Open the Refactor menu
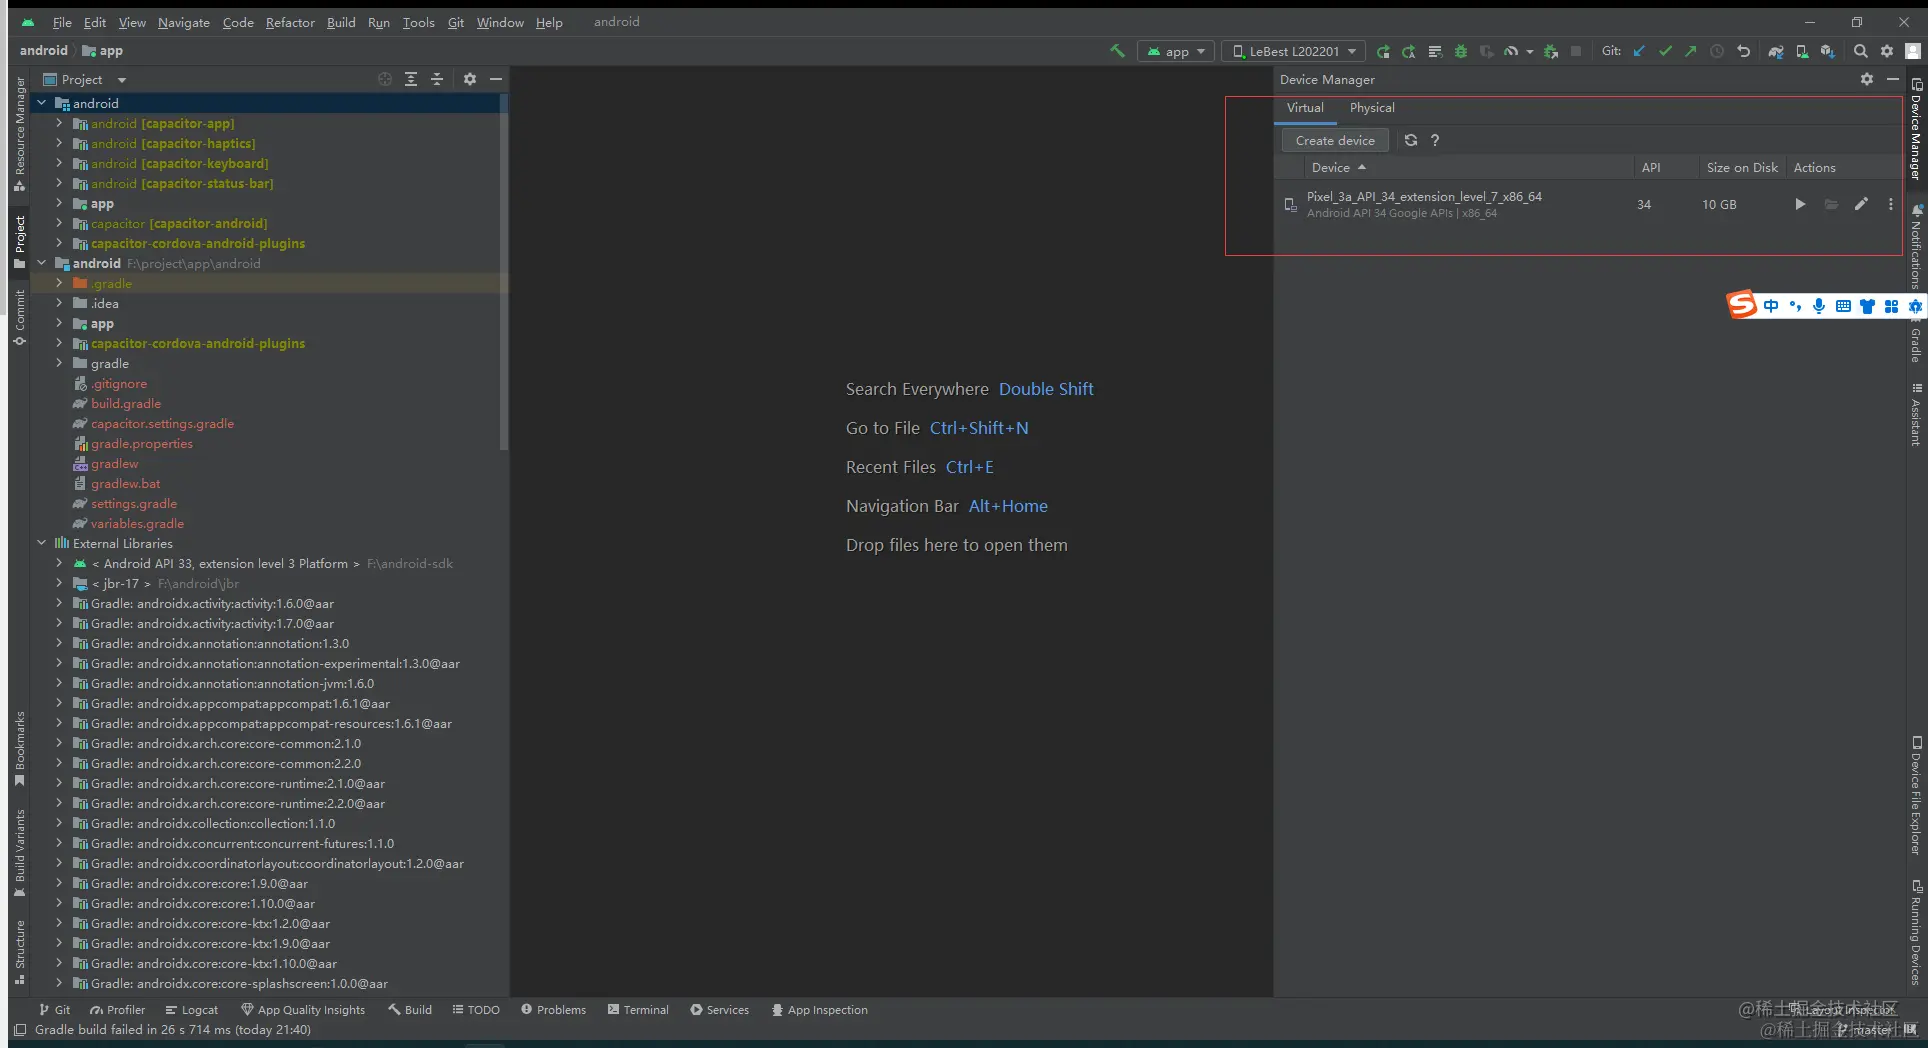Image resolution: width=1928 pixels, height=1048 pixels. pos(290,22)
